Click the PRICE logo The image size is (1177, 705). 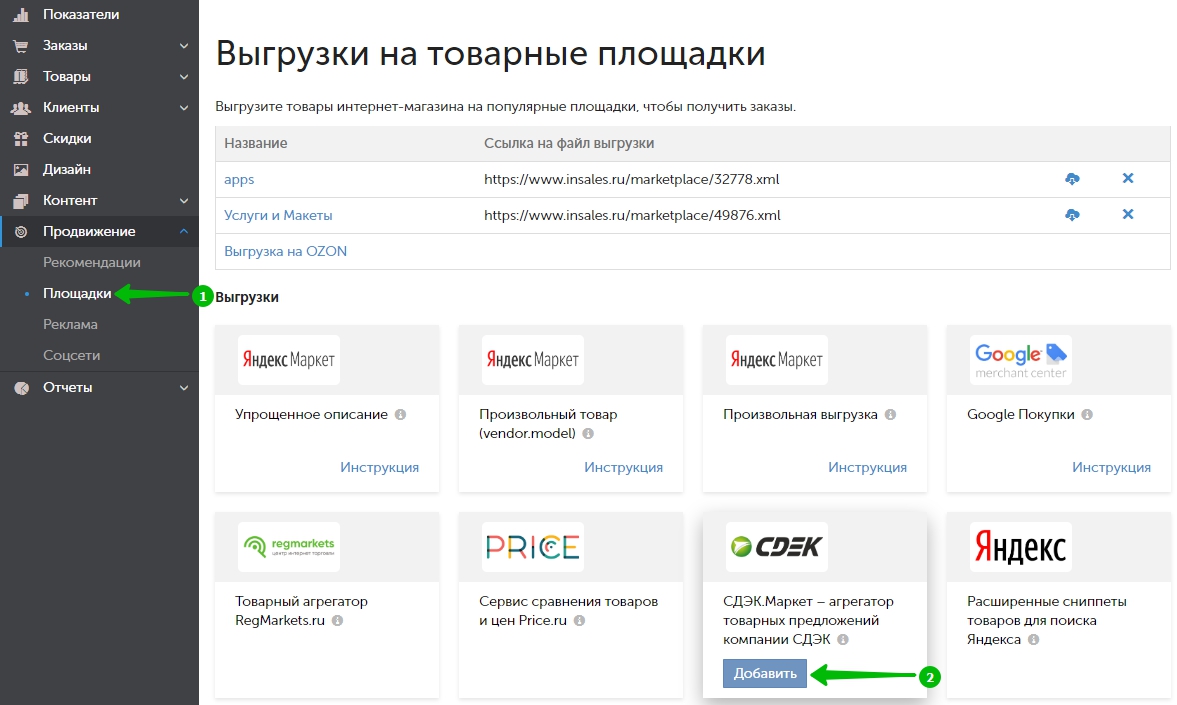pyautogui.click(x=533, y=547)
